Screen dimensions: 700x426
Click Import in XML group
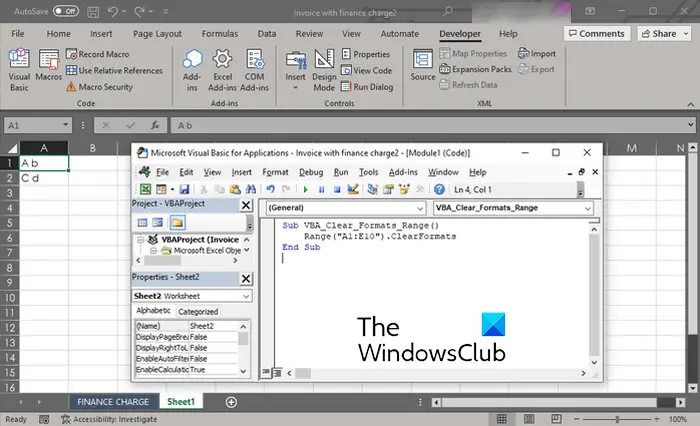tap(537, 54)
